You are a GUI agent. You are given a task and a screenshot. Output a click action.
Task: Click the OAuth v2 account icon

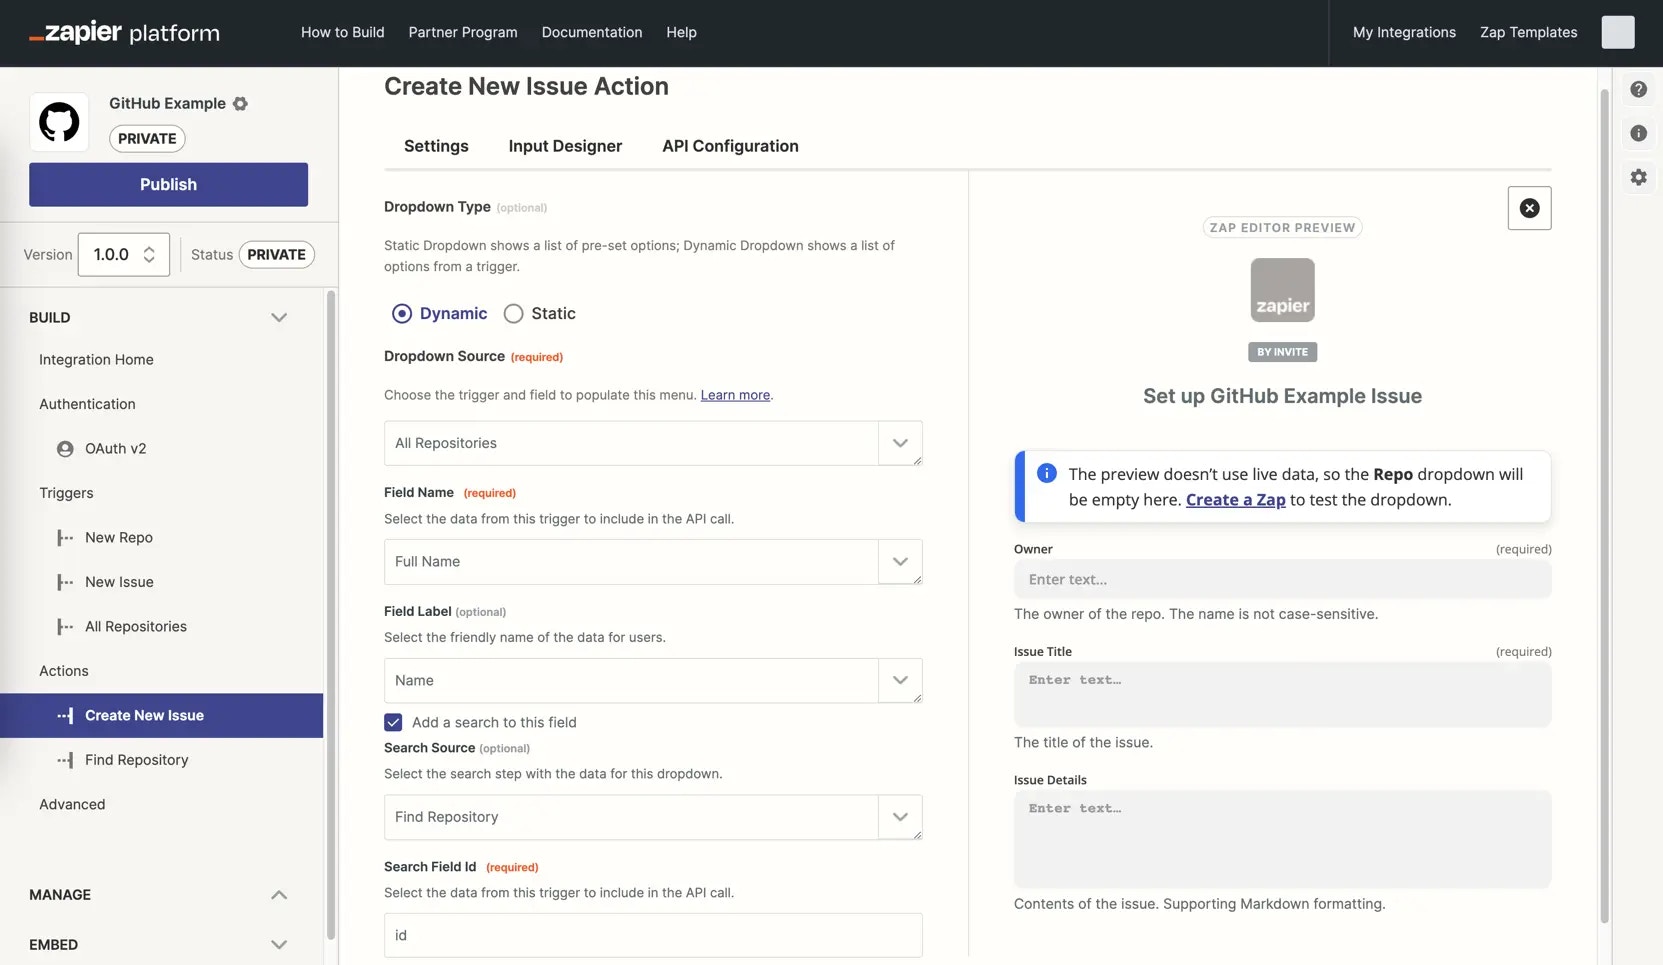pos(65,449)
